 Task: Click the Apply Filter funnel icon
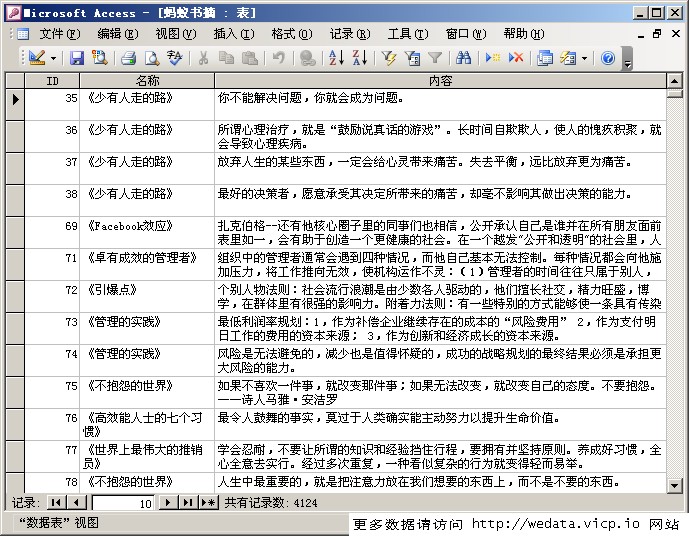tap(435, 58)
